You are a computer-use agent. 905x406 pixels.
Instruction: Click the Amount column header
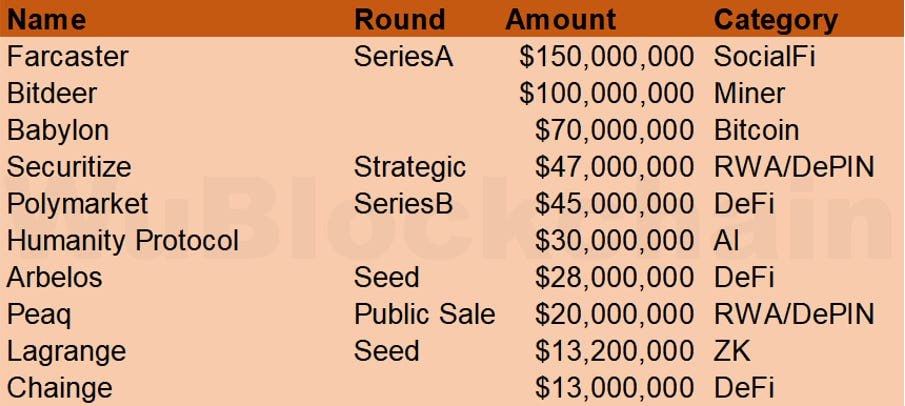(561, 19)
